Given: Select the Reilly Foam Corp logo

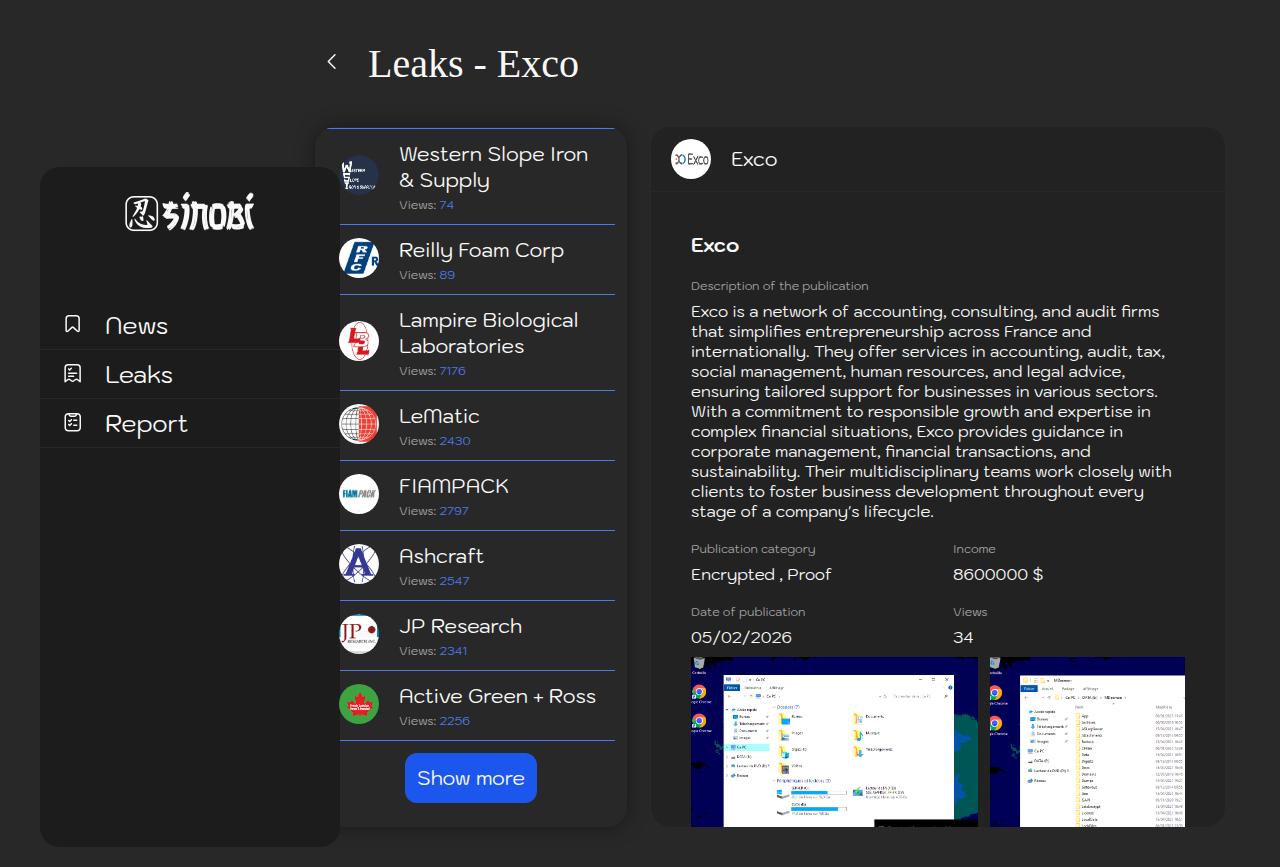Looking at the screenshot, I should (359, 258).
